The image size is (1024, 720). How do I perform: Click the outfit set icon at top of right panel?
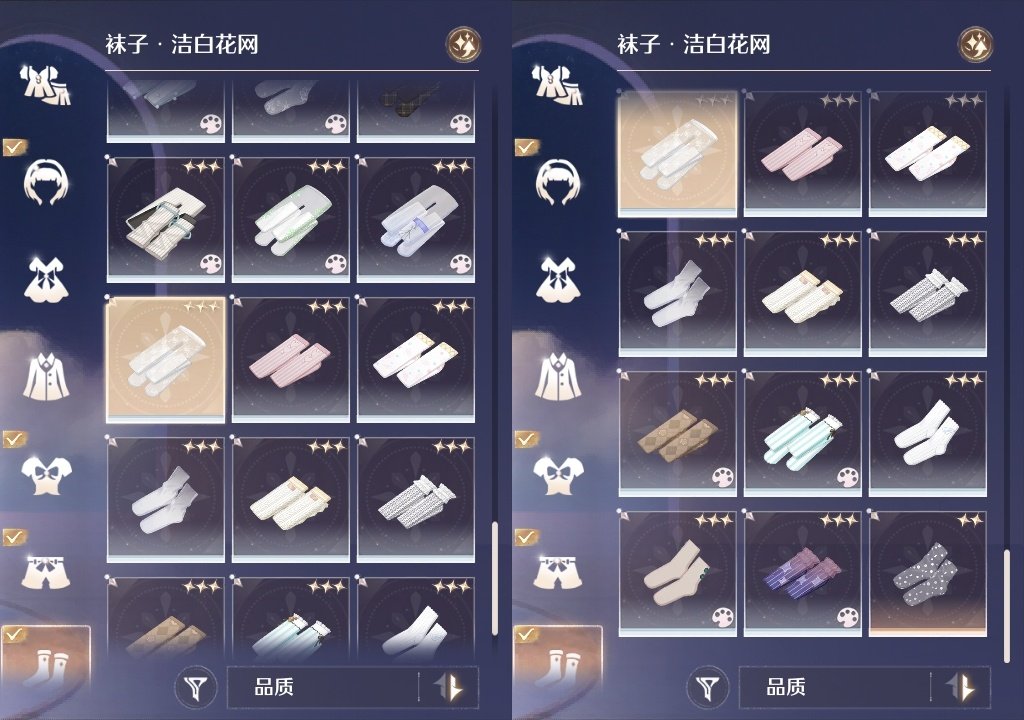557,86
